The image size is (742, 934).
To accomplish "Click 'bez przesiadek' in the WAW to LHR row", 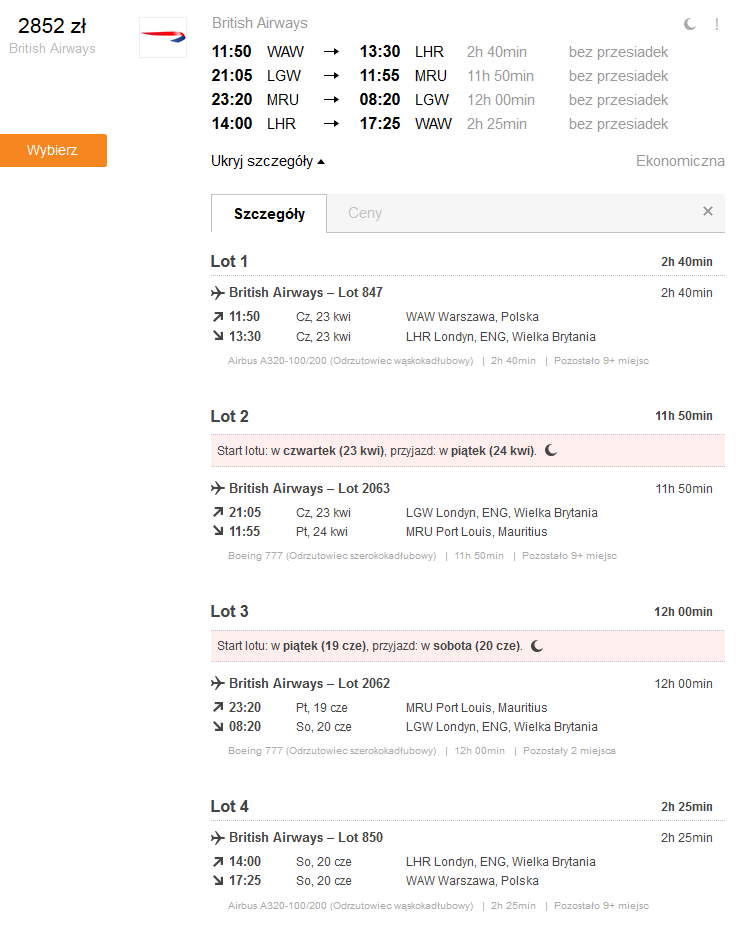I will tap(618, 52).
